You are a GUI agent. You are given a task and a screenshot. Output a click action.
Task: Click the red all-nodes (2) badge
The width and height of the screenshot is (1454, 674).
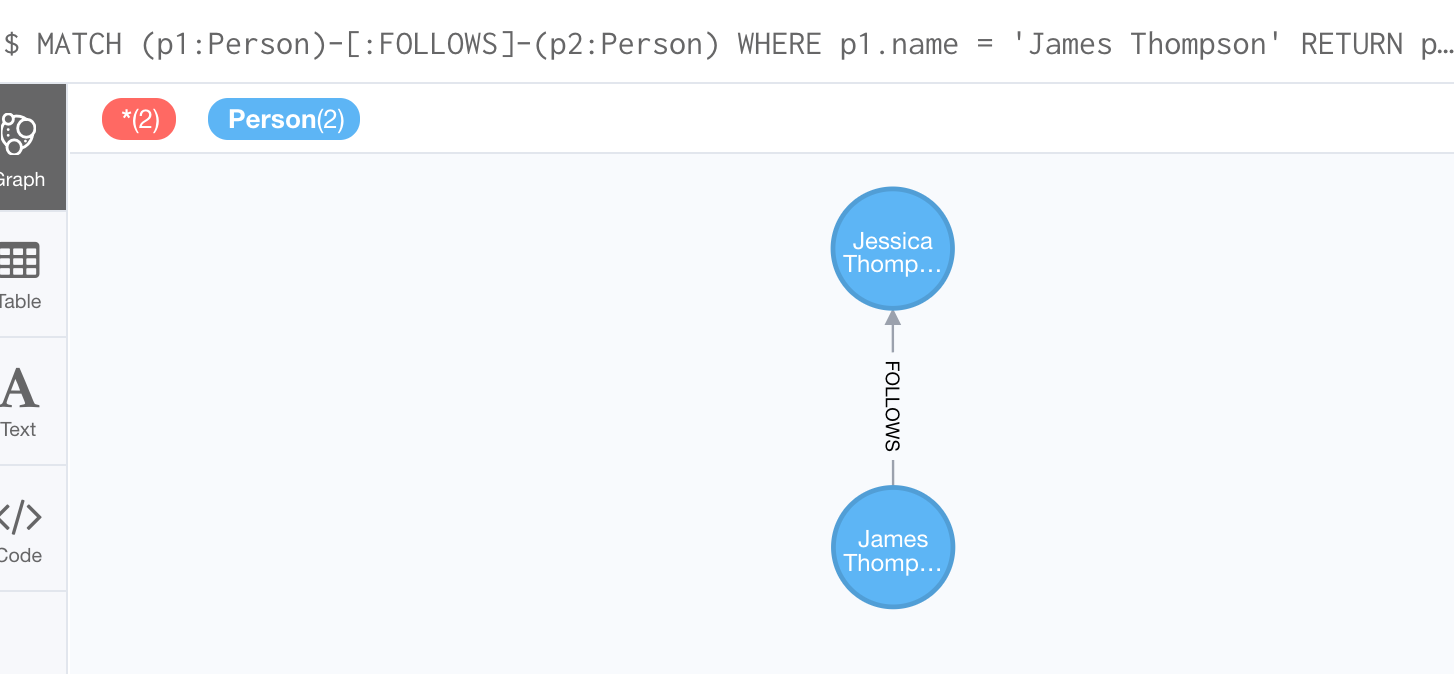[139, 119]
